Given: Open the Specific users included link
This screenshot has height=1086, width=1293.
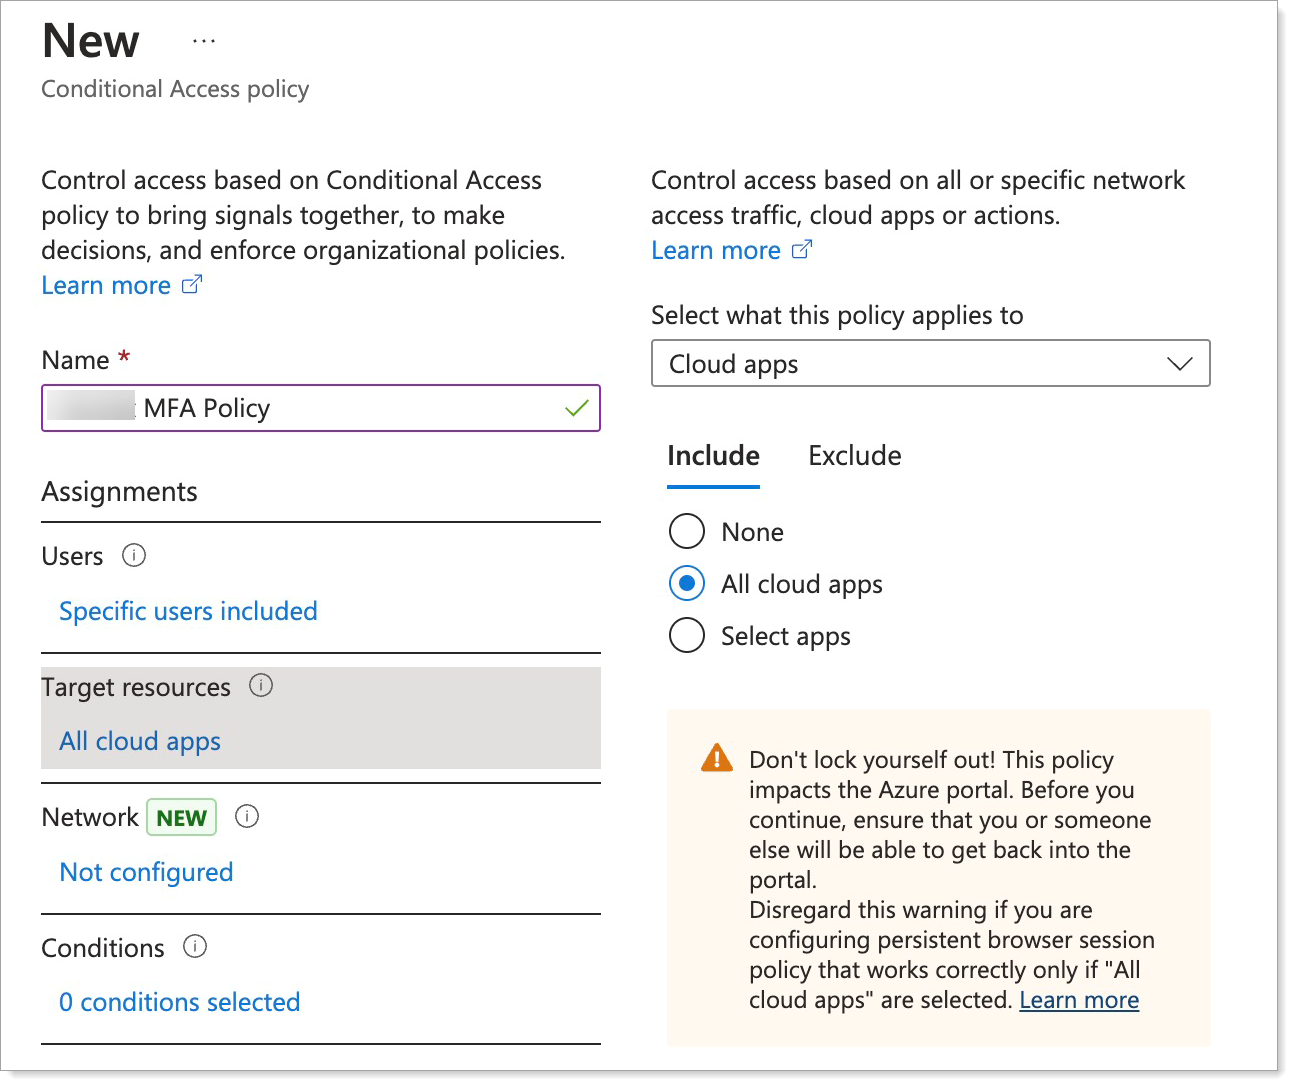Looking at the screenshot, I should (188, 611).
